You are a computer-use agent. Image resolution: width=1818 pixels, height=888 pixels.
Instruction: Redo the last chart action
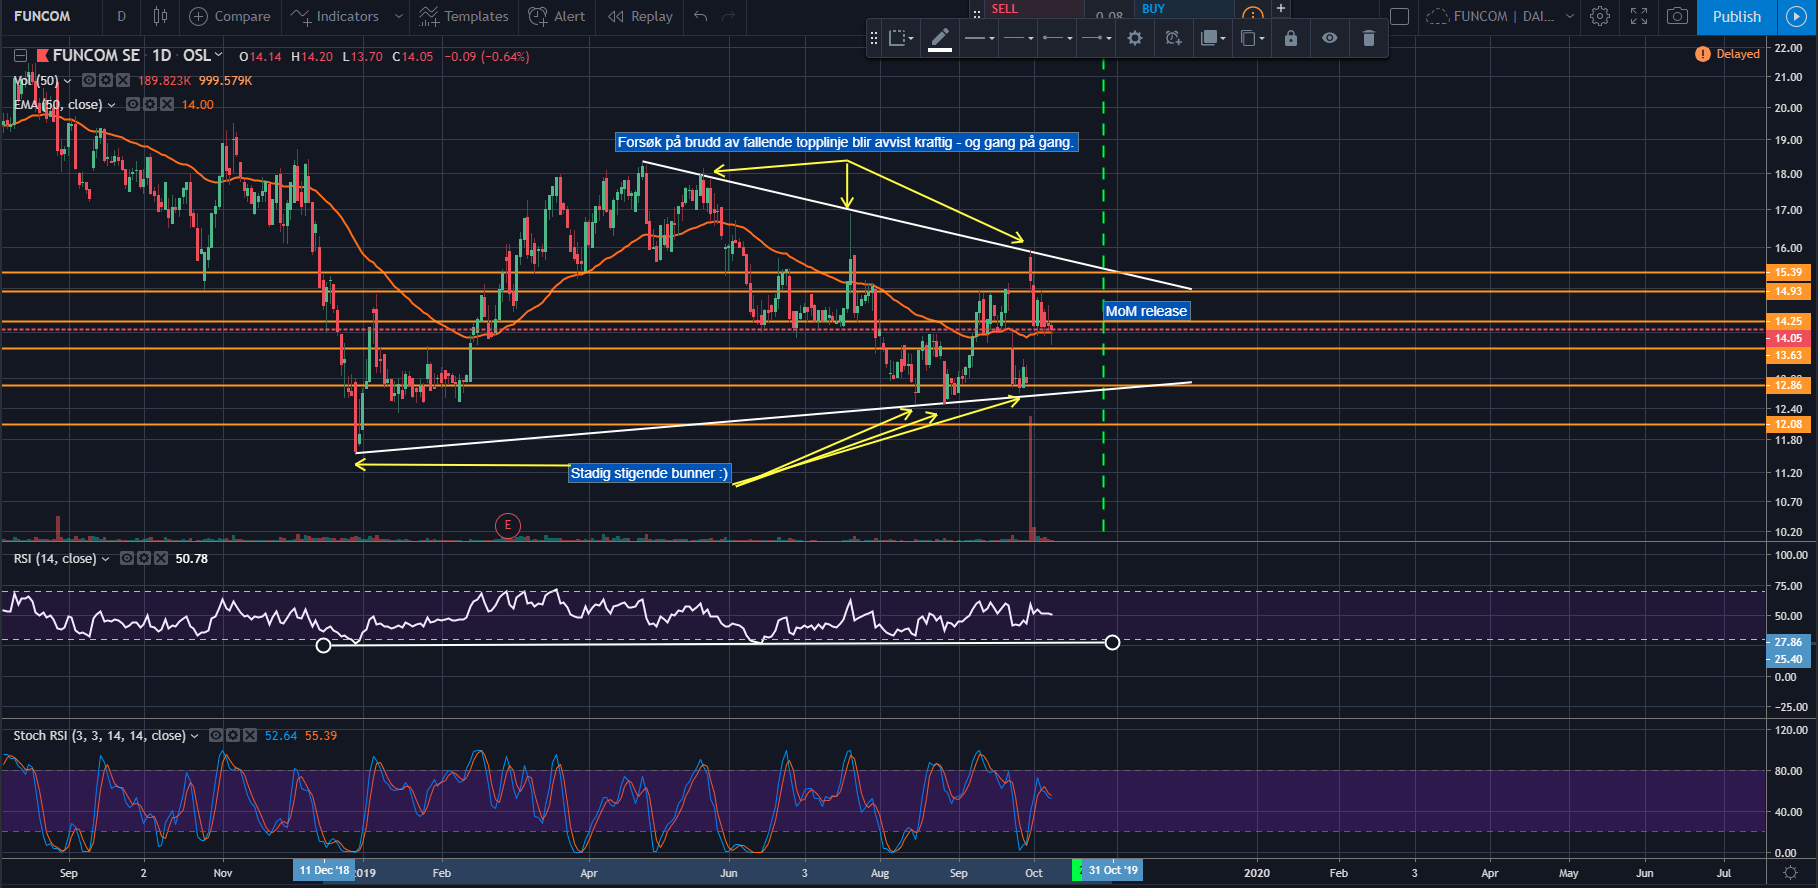tap(729, 16)
